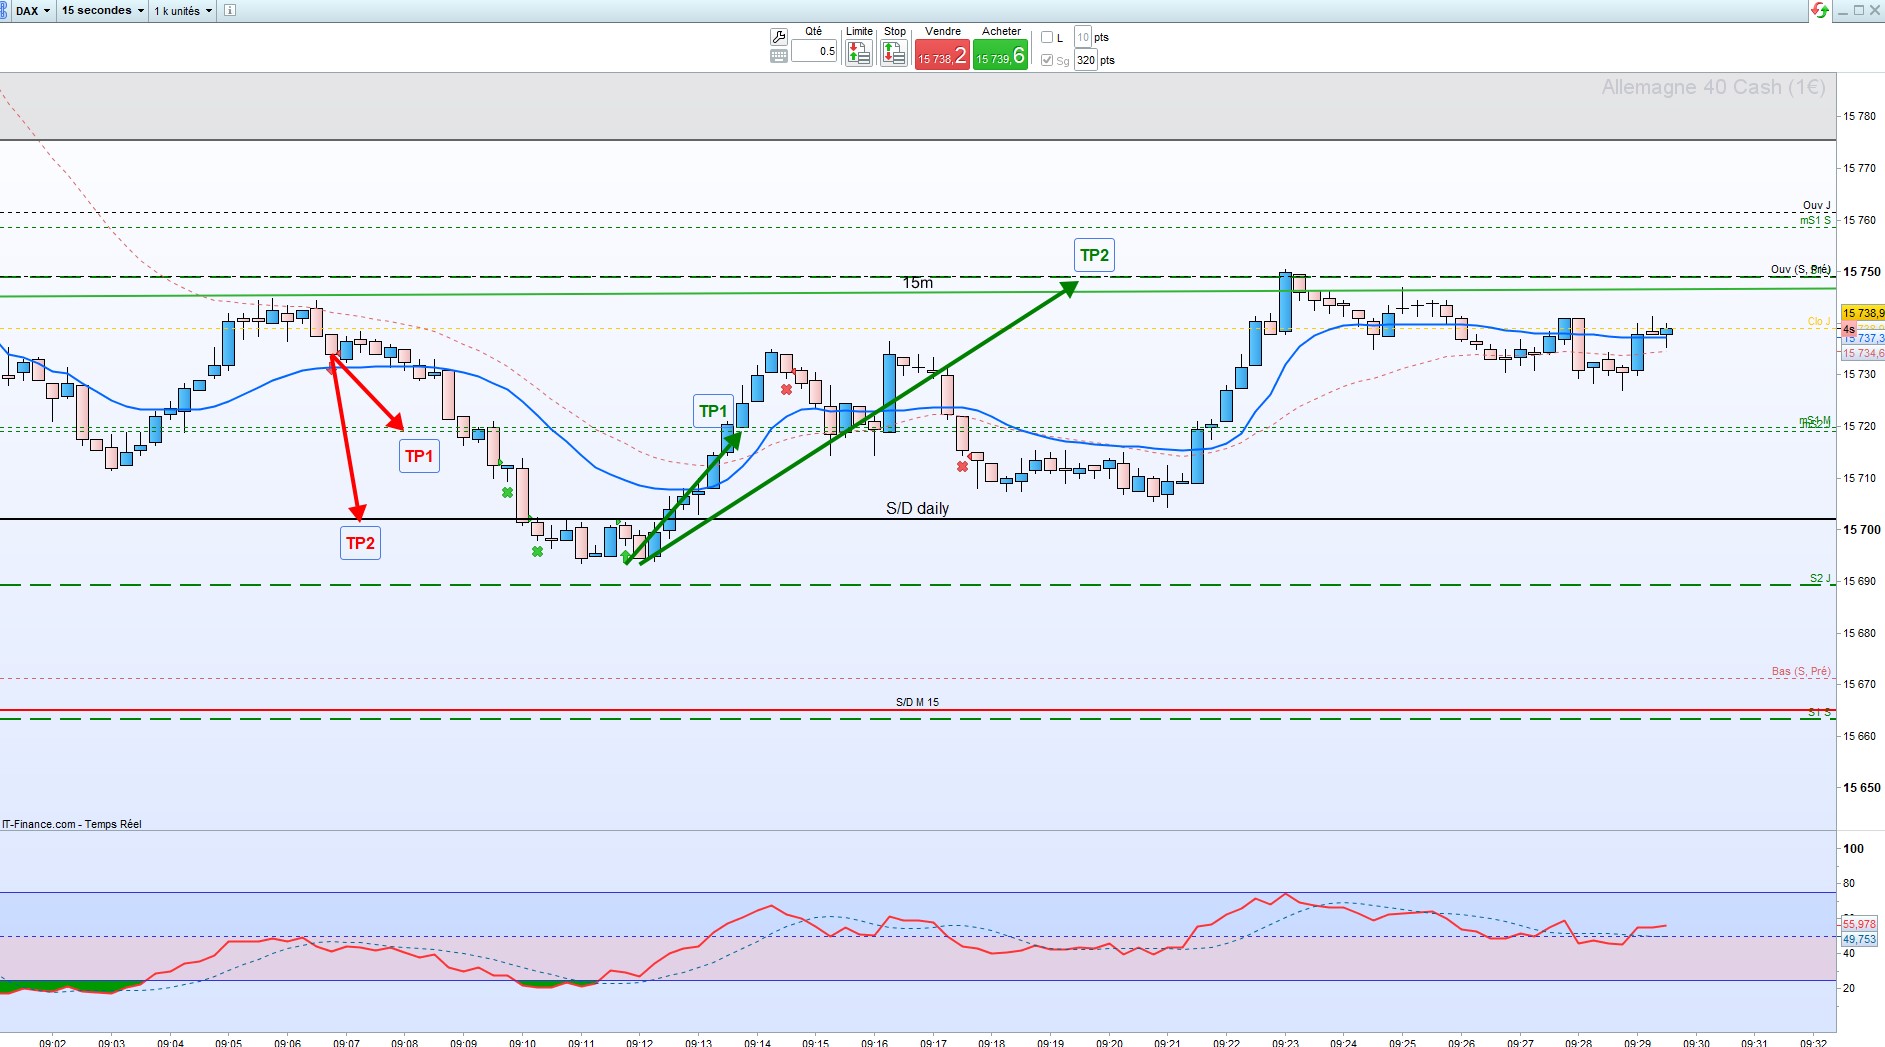The height and width of the screenshot is (1047, 1885).
Task: Enable the L limit checkbox
Action: click(1047, 37)
